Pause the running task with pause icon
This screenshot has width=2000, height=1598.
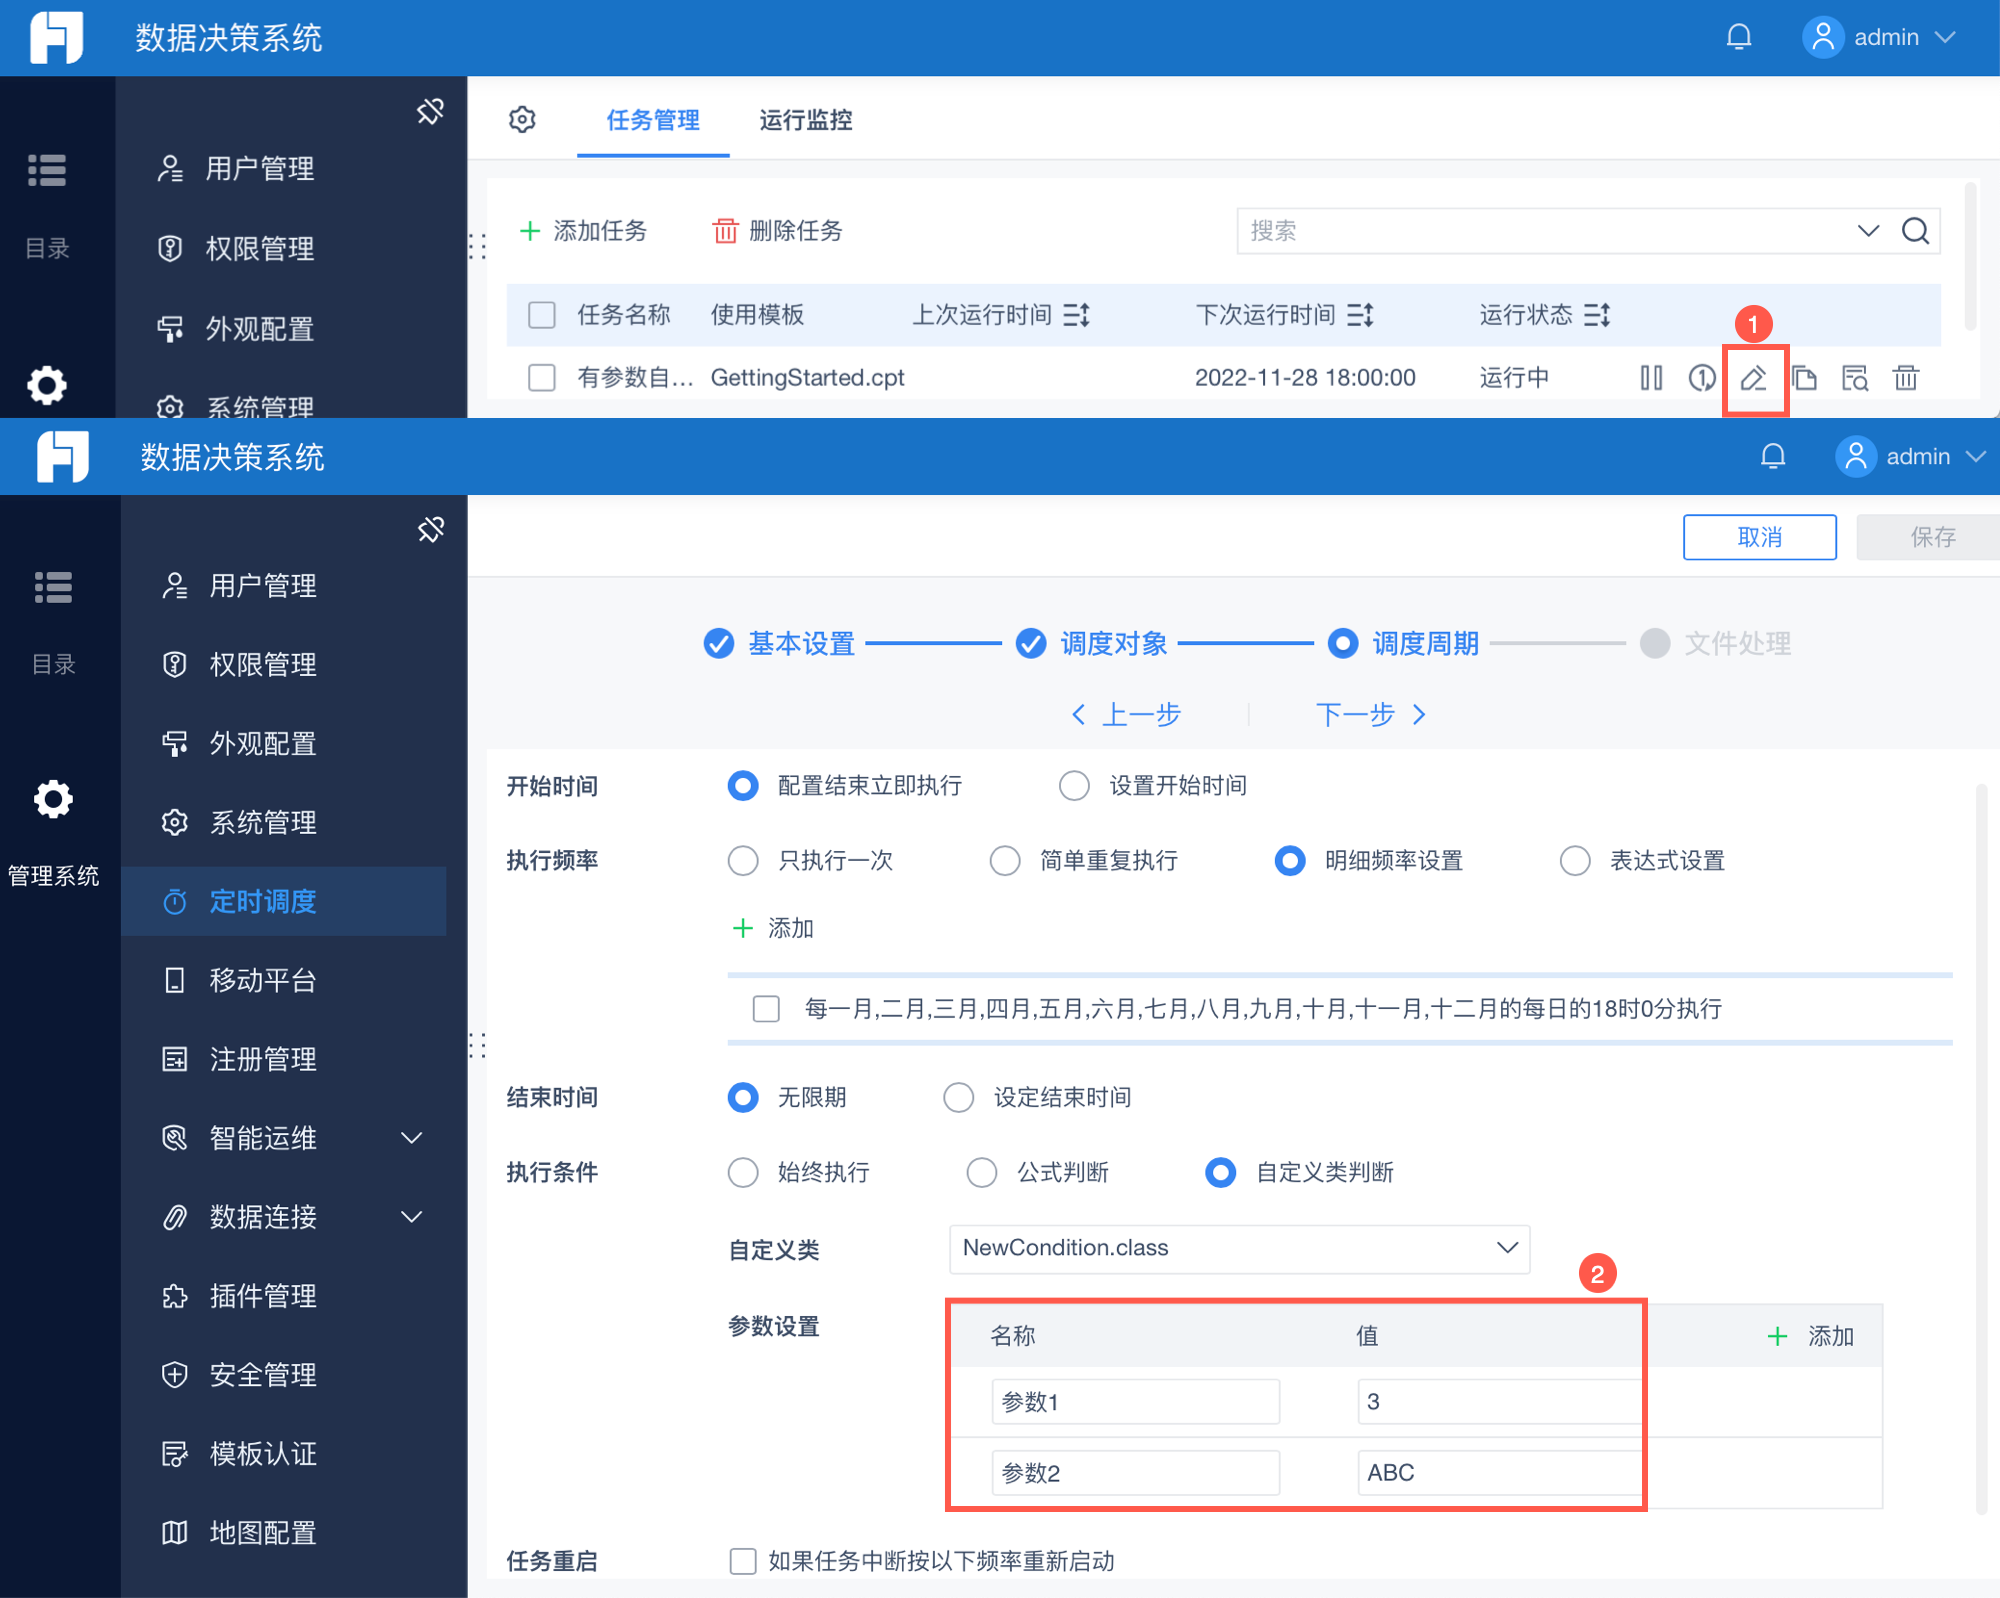pyautogui.click(x=1651, y=378)
